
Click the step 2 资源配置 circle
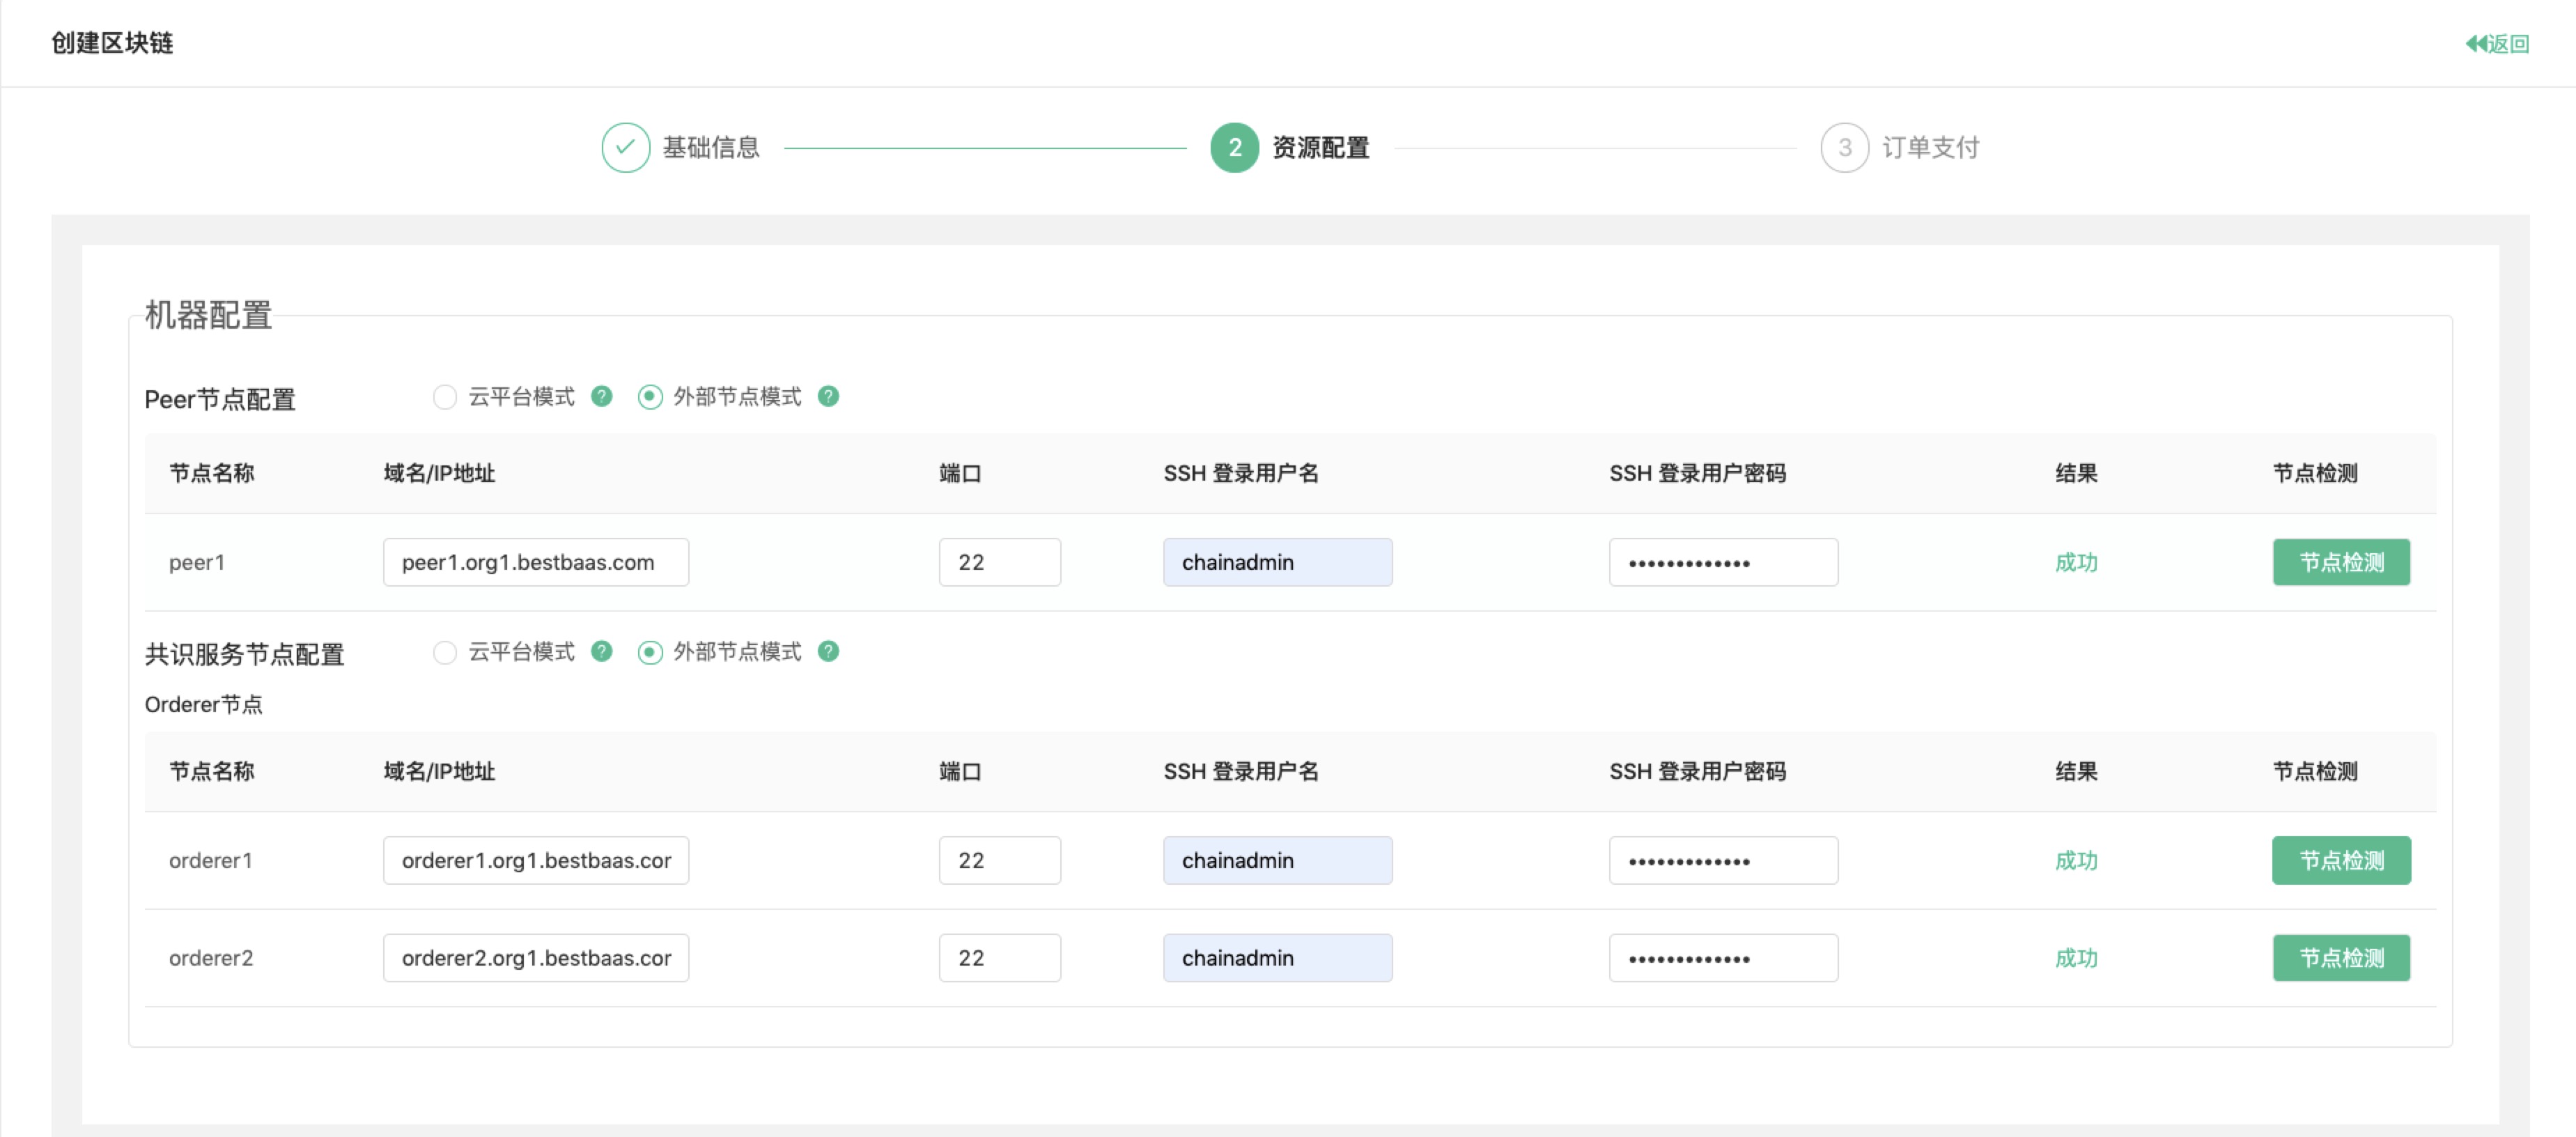click(1235, 148)
